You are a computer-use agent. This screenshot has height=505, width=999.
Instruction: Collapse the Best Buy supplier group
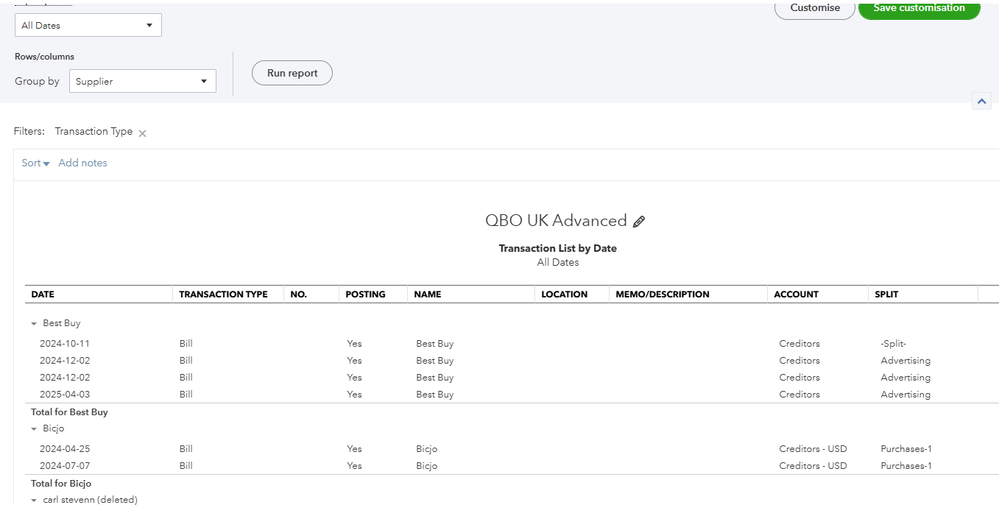[34, 324]
